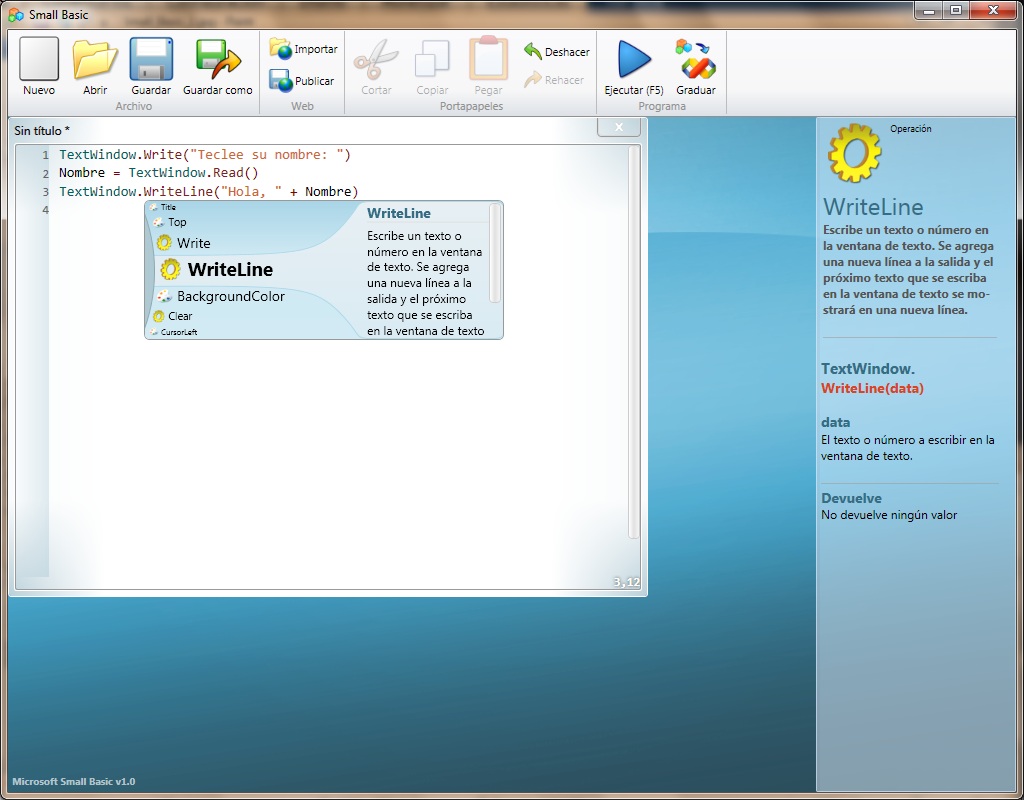Click the Nuevo new file icon
The height and width of the screenshot is (800, 1024).
pos(39,59)
